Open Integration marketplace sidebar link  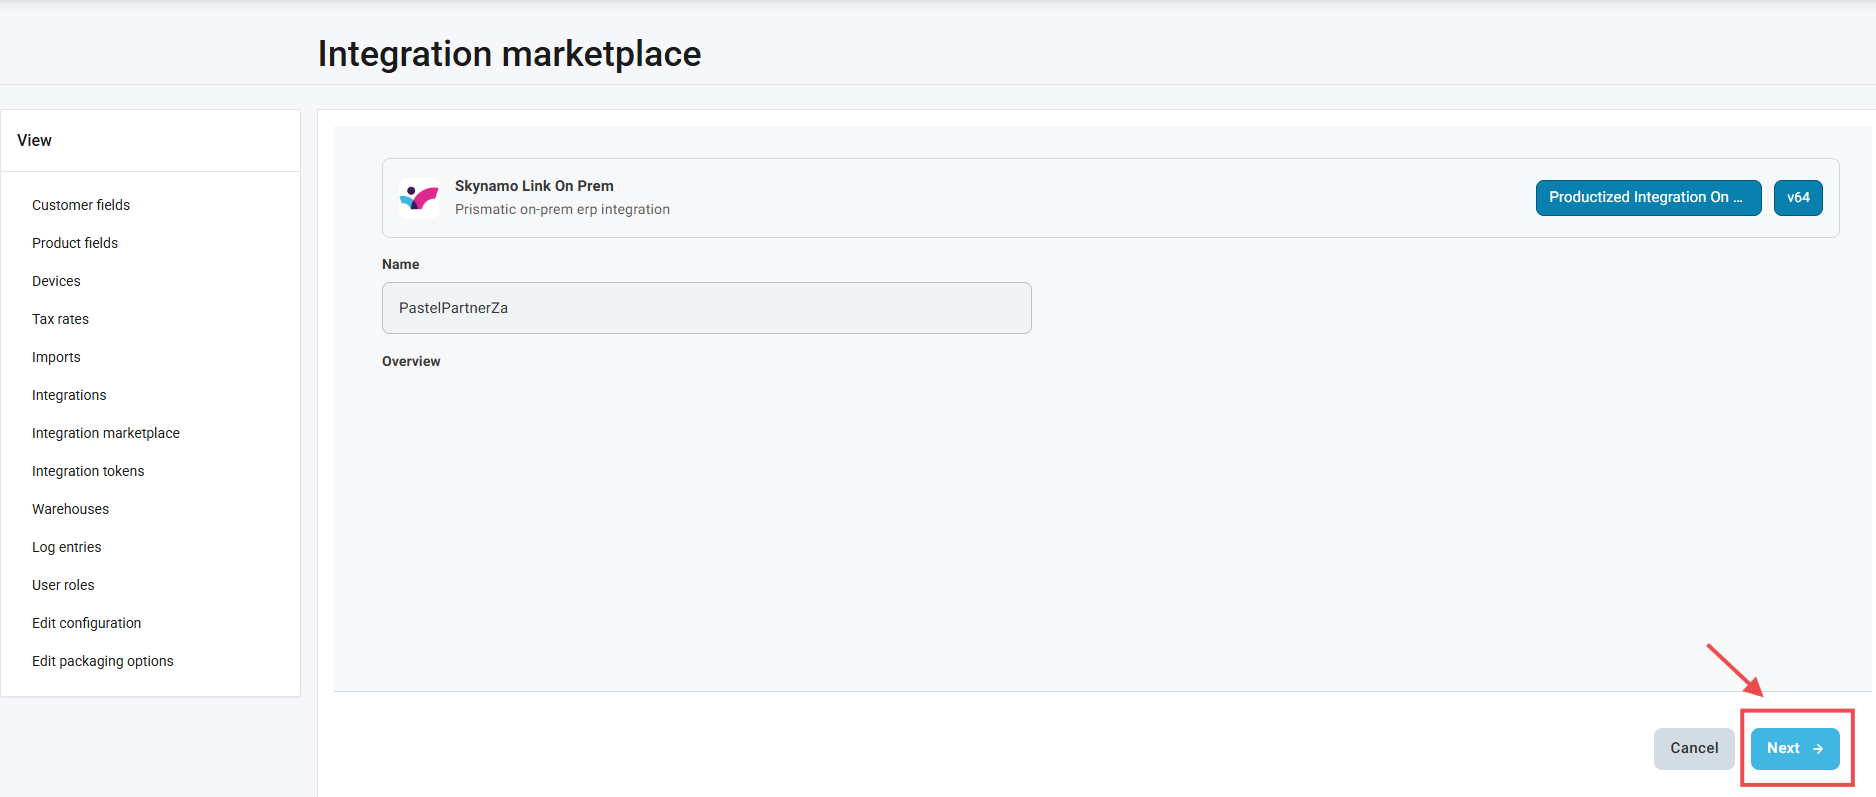point(106,433)
